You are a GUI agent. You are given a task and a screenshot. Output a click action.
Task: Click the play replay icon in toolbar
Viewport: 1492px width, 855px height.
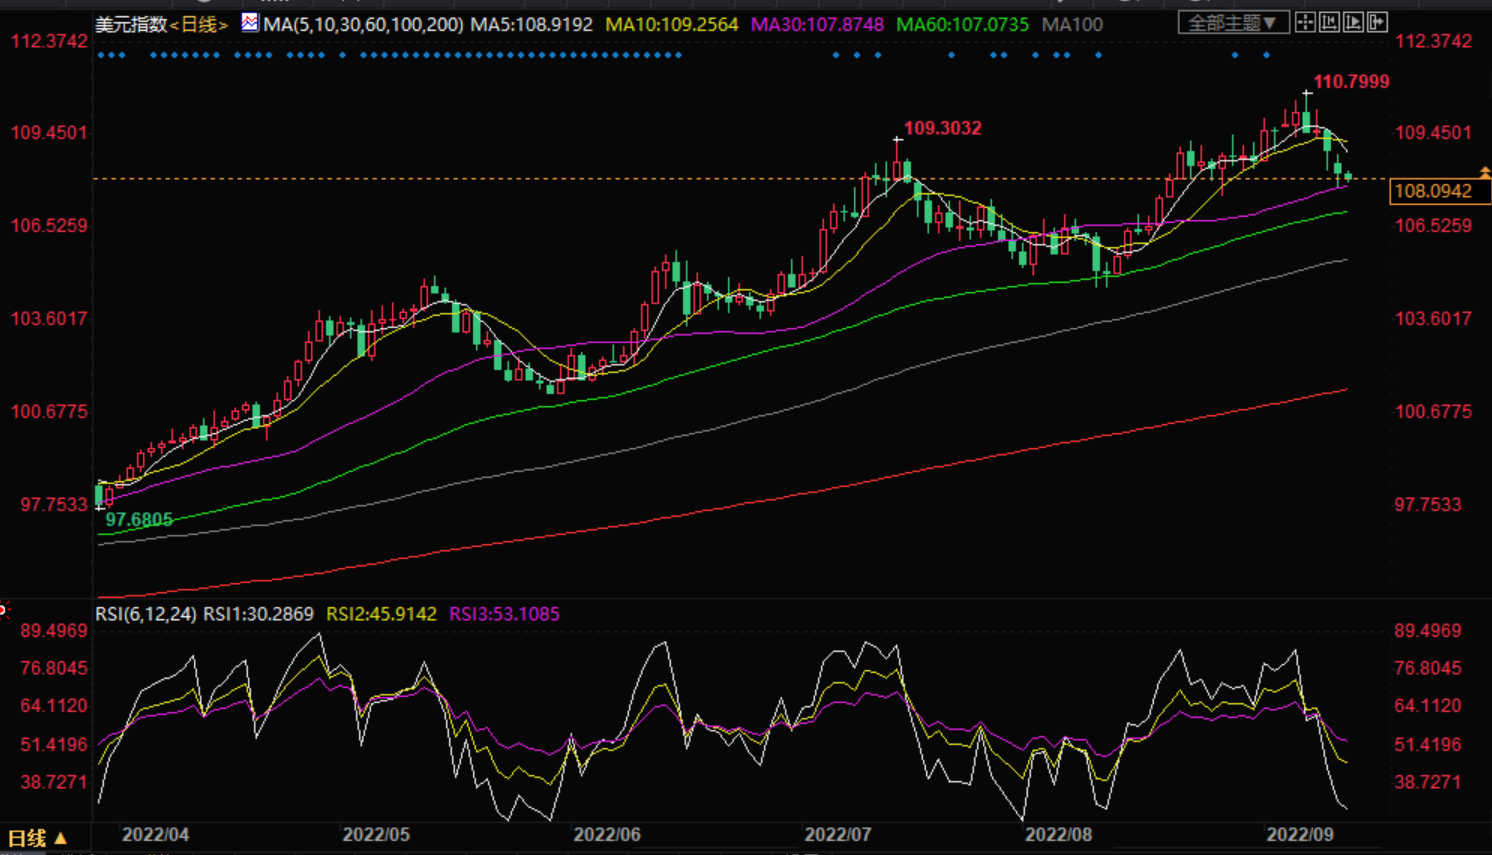(1353, 22)
